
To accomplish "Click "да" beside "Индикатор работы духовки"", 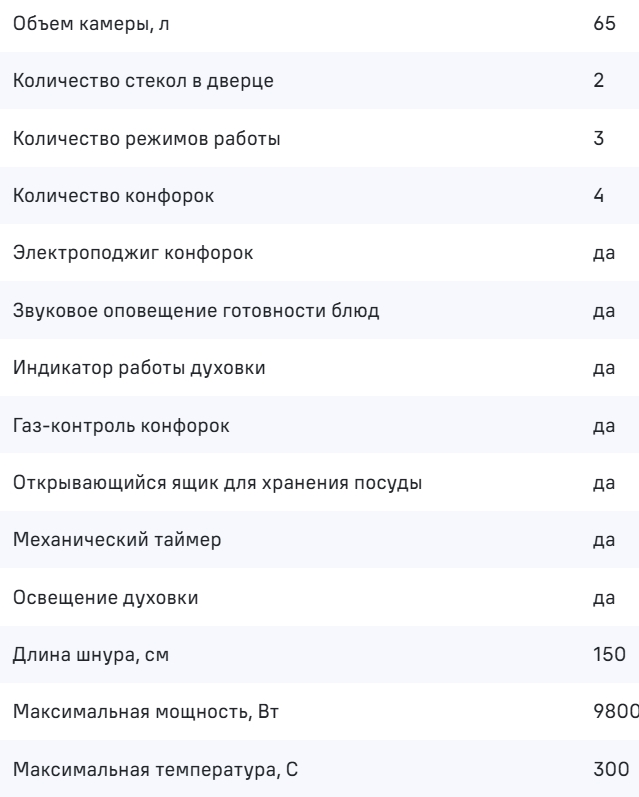I will point(603,370).
